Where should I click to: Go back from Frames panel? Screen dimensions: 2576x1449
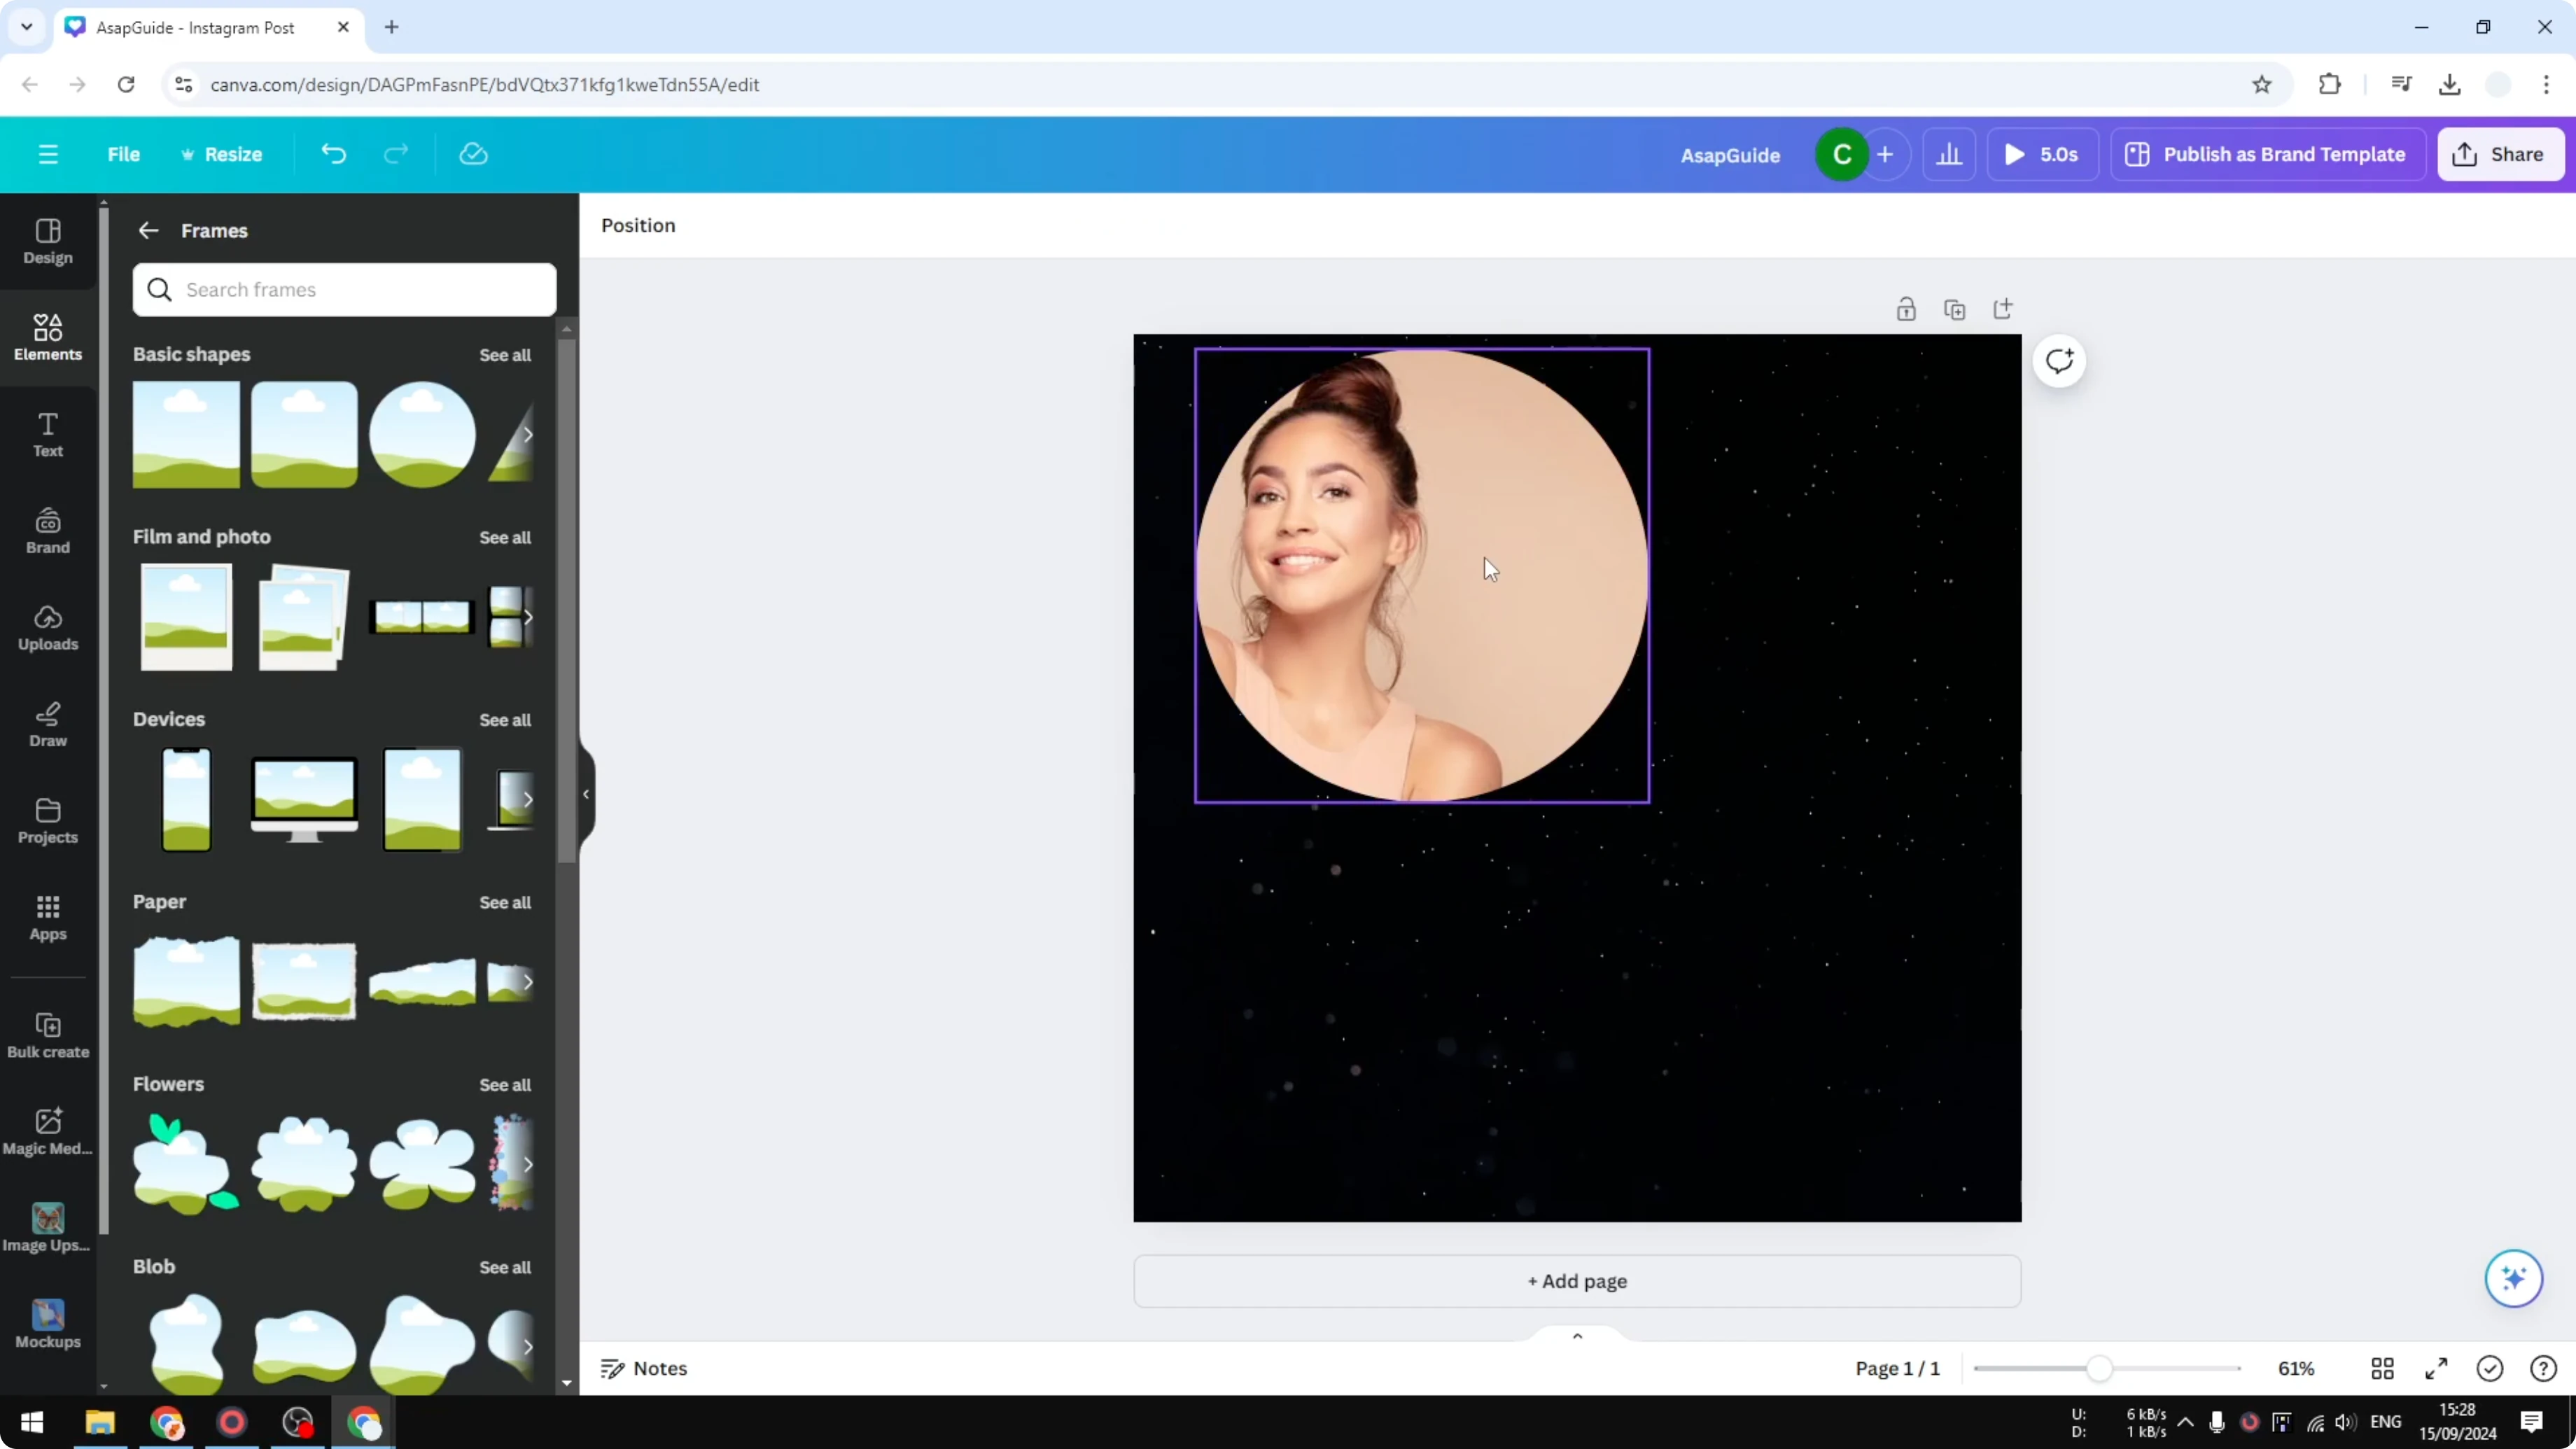tap(148, 230)
